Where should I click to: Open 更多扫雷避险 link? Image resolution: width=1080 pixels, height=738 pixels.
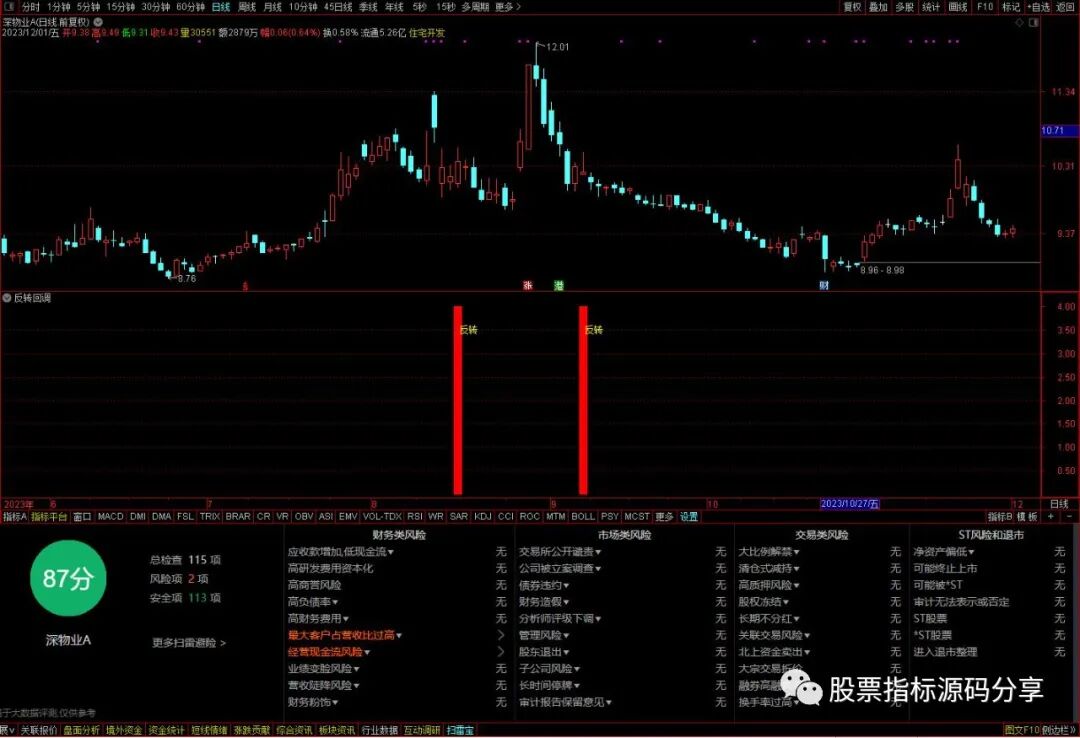tap(189, 643)
